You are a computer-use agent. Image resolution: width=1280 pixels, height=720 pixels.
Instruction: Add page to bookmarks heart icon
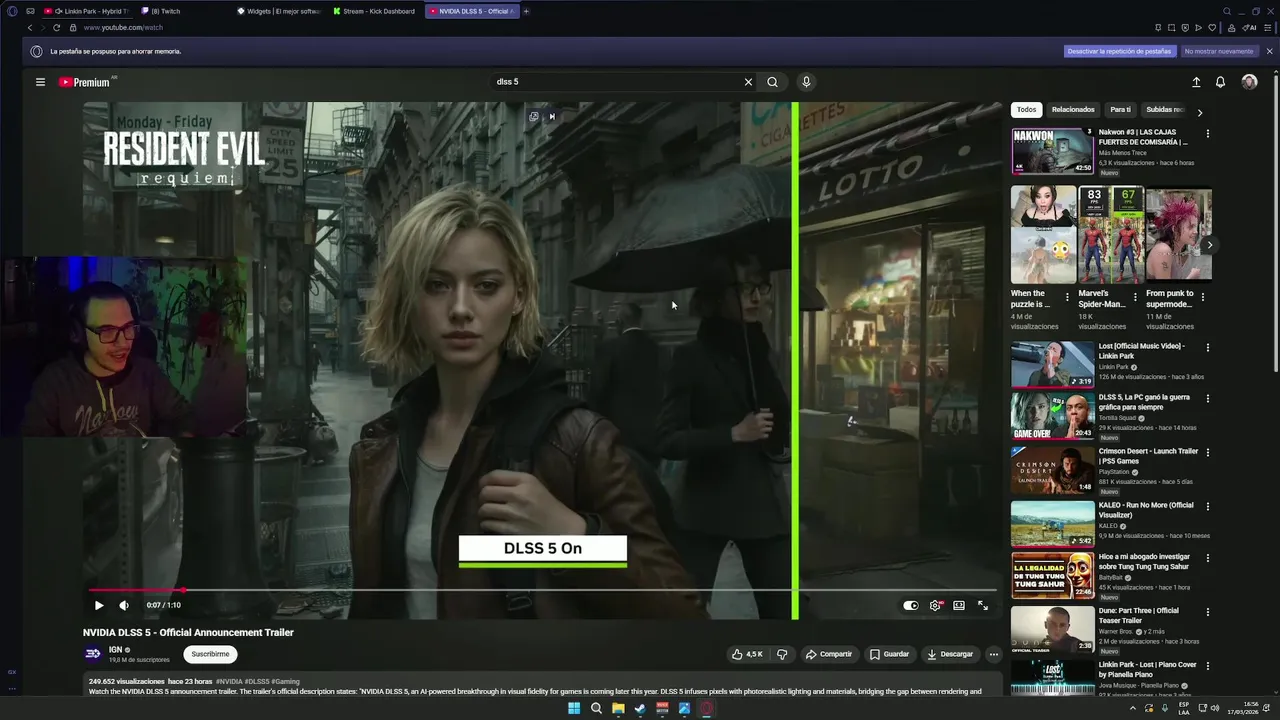[x=1212, y=27]
